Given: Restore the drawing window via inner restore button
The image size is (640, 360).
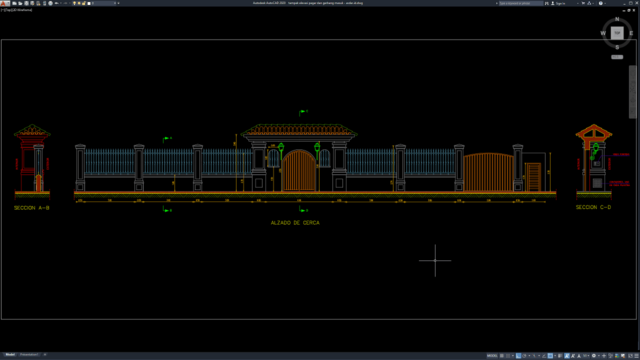Looking at the screenshot, I should [629, 10].
